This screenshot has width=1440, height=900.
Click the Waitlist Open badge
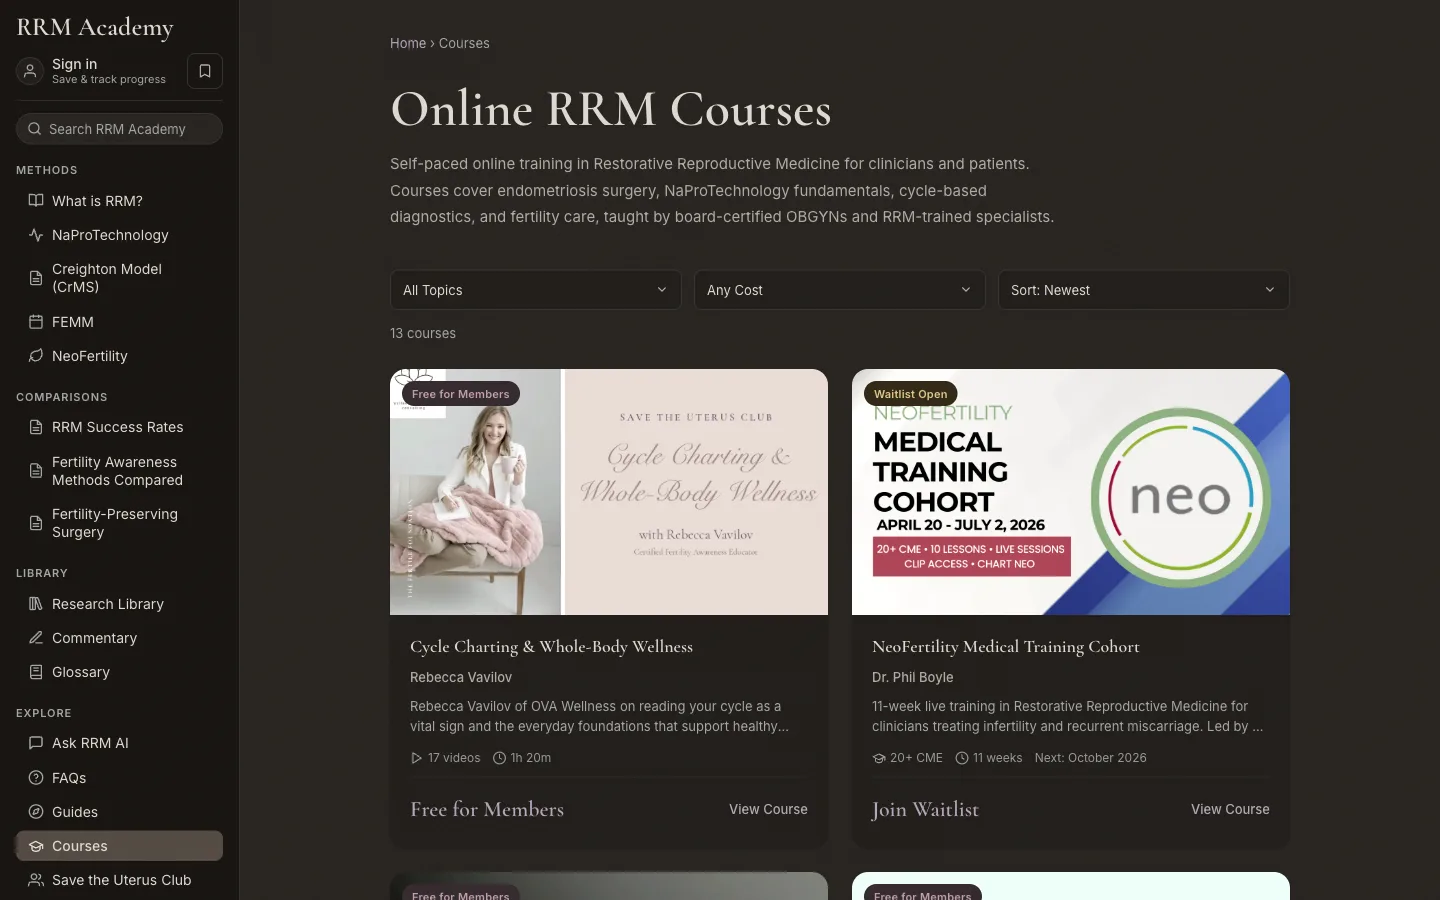pyautogui.click(x=911, y=394)
